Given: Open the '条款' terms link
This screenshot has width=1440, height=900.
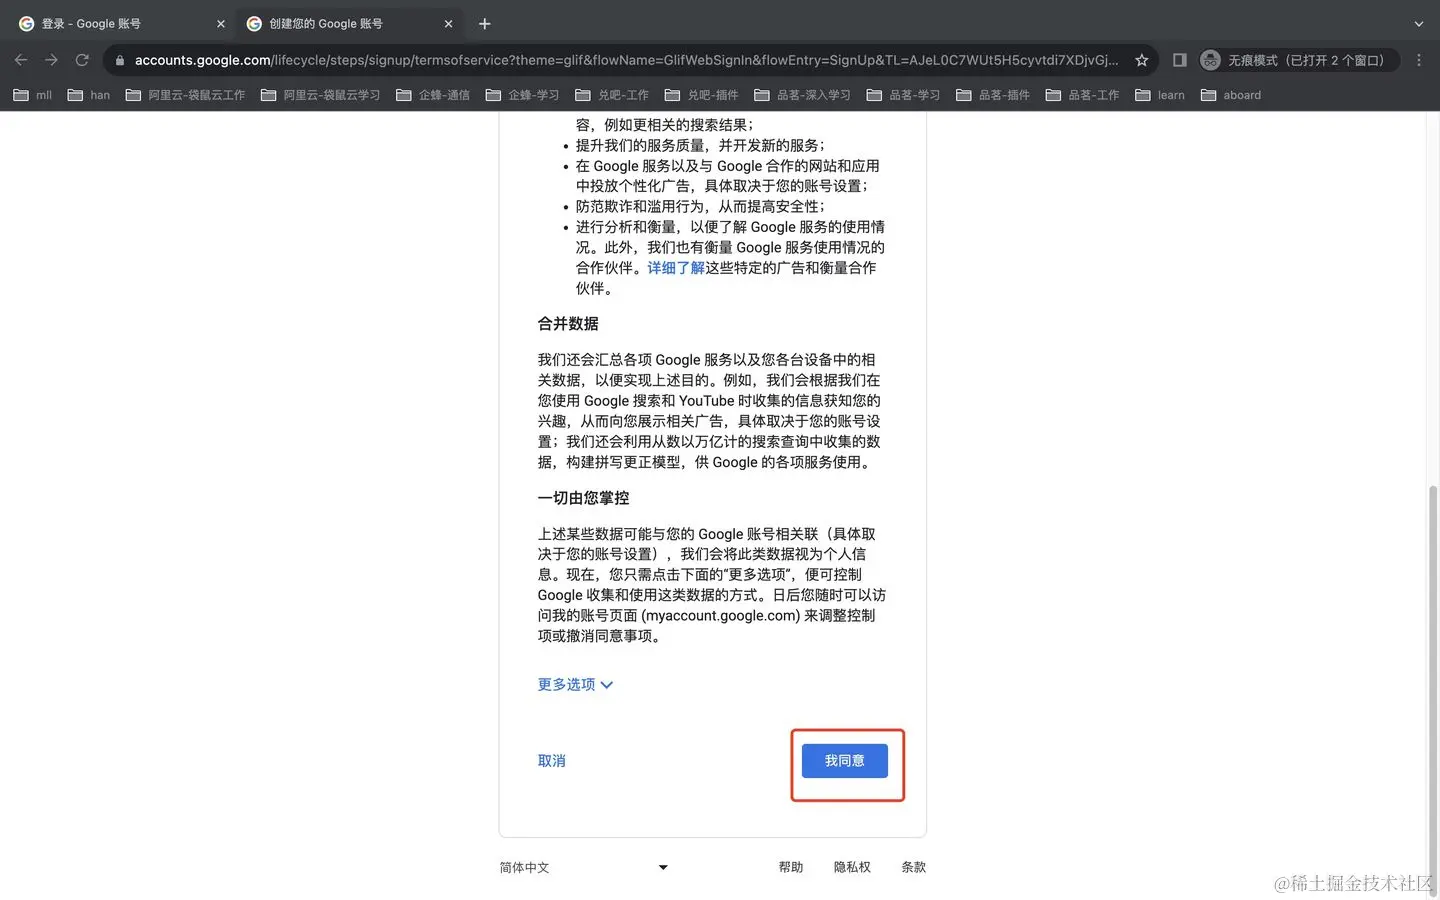Looking at the screenshot, I should [914, 867].
